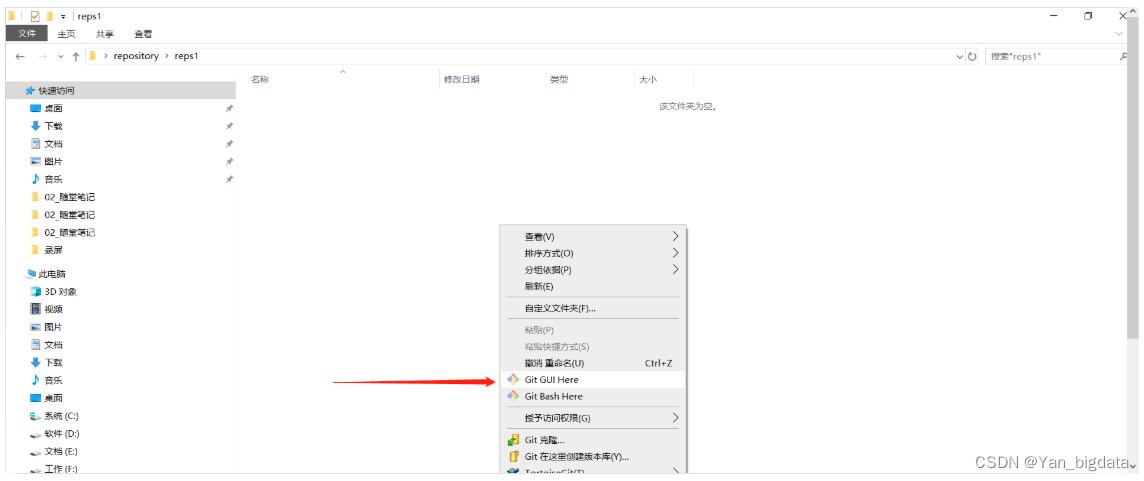1144x481 pixels.
Task: Click the pin icon beside pinned 音乐
Action: point(229,179)
